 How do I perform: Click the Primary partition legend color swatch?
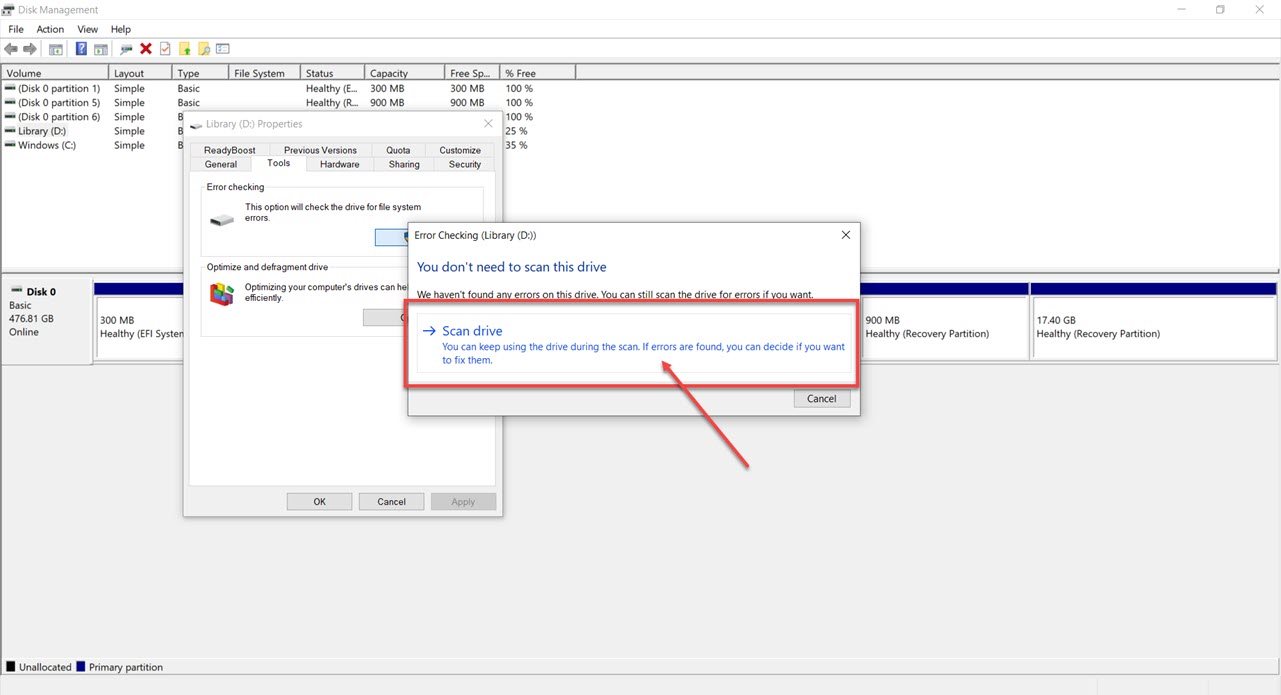coord(82,666)
